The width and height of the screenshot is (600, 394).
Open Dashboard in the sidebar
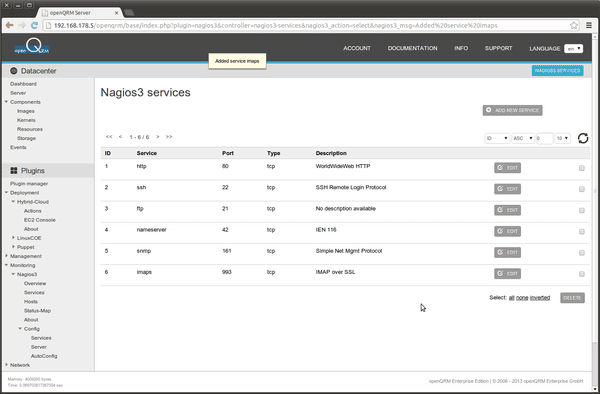(23, 84)
